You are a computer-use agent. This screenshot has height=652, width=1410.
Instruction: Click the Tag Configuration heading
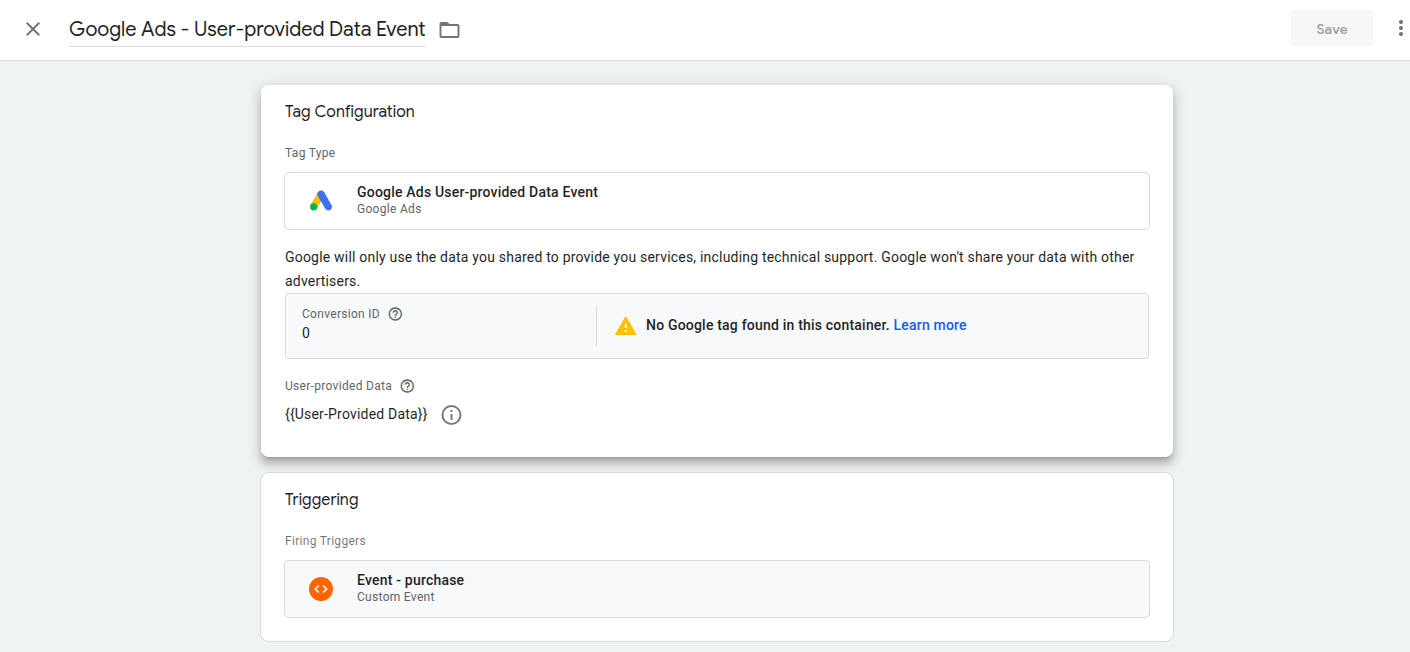click(350, 112)
